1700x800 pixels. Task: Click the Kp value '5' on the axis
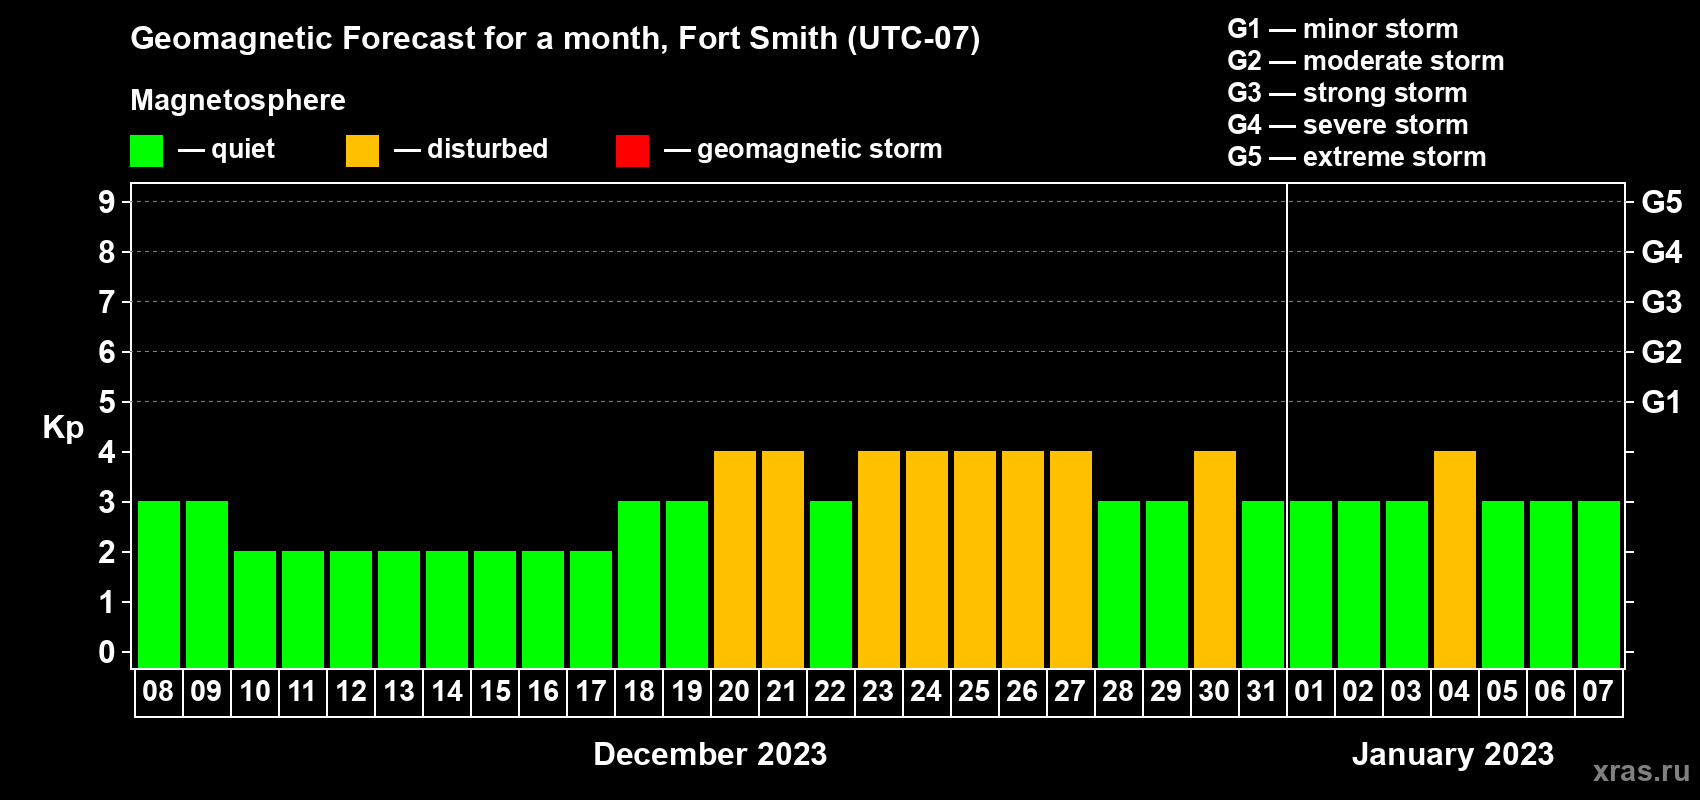107,402
